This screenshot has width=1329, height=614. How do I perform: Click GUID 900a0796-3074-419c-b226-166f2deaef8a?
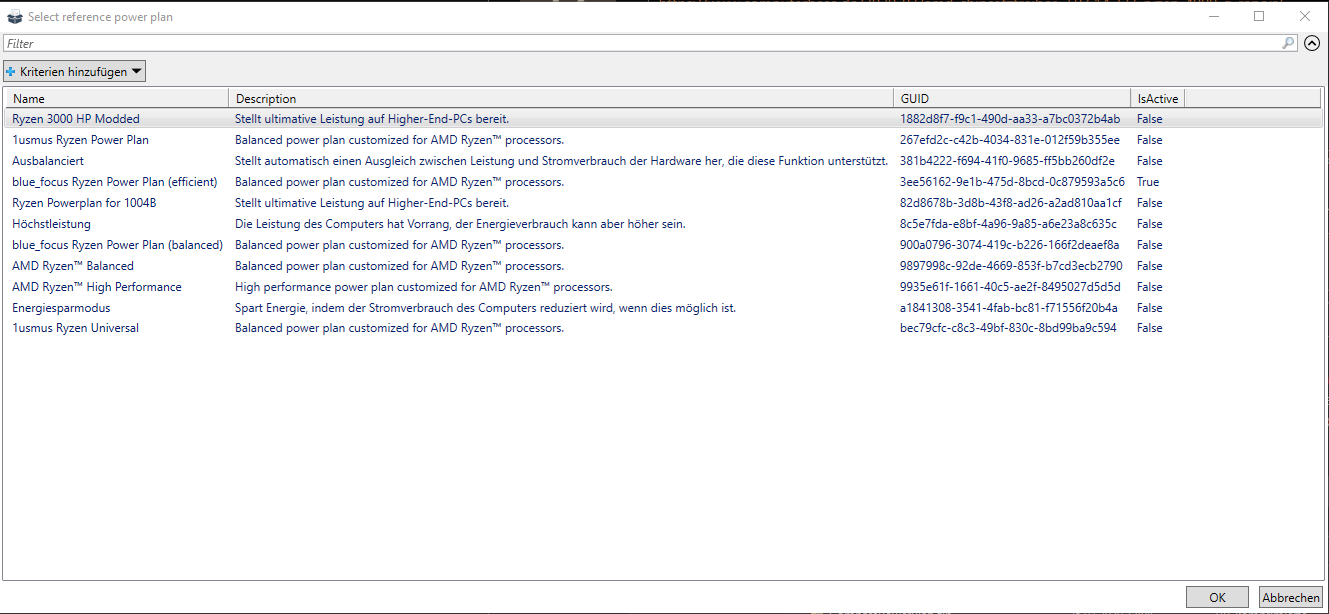point(1010,245)
